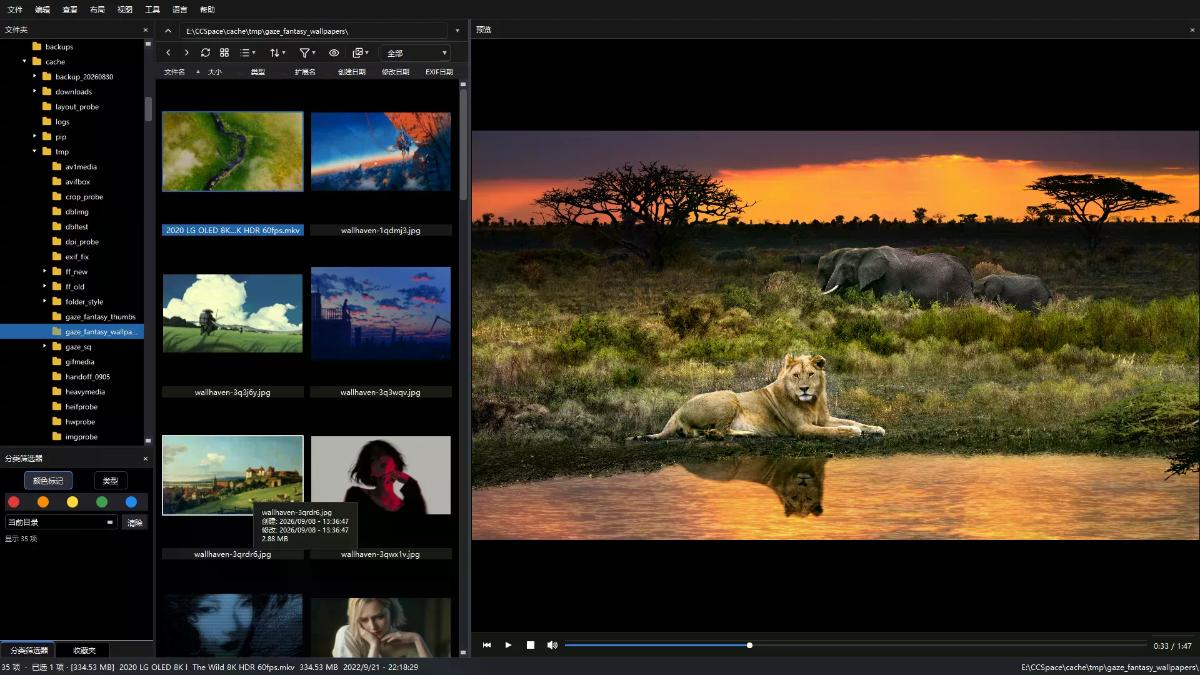Screen dimensions: 1200x675
Task: Filter by the green color label
Action: pyautogui.click(x=102, y=502)
